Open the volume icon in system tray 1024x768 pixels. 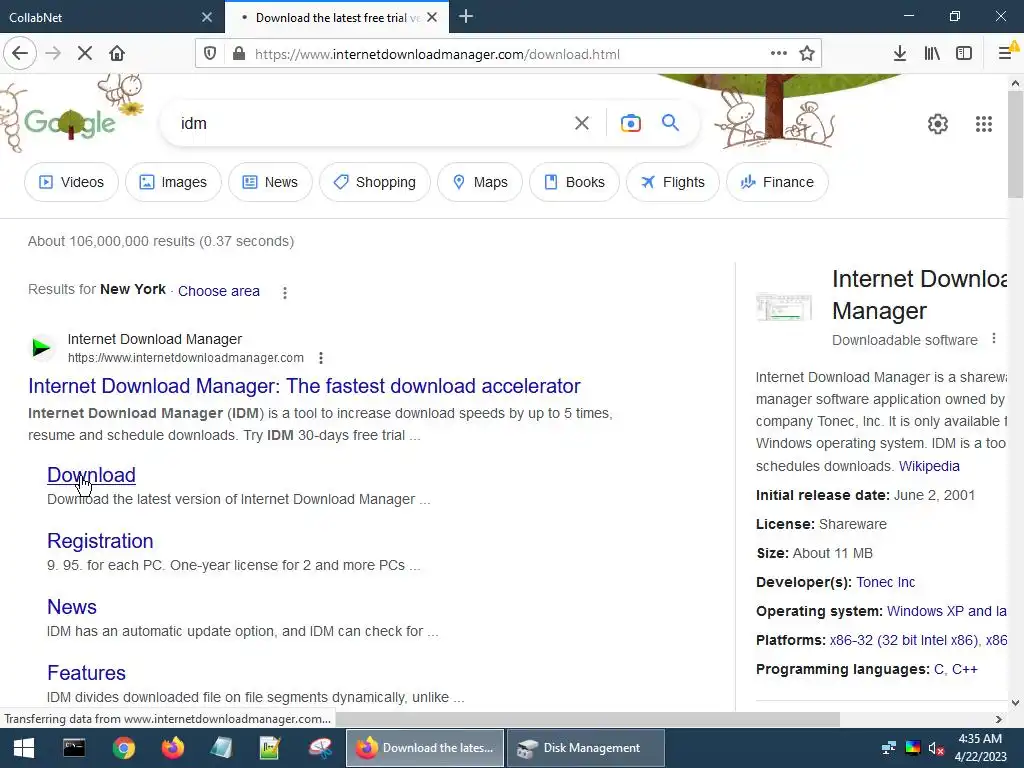click(936, 748)
